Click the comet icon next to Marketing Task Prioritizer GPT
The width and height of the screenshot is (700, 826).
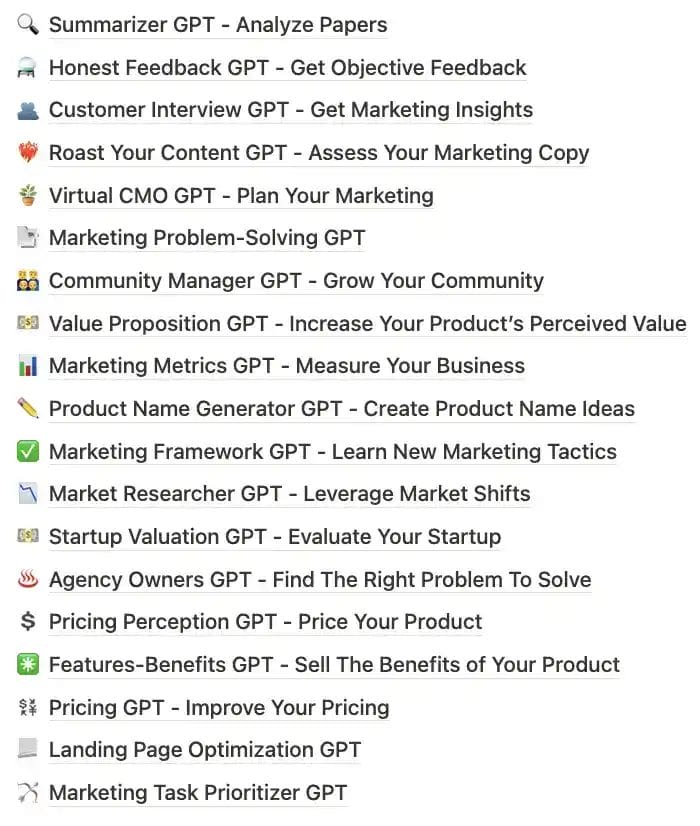pyautogui.click(x=27, y=792)
